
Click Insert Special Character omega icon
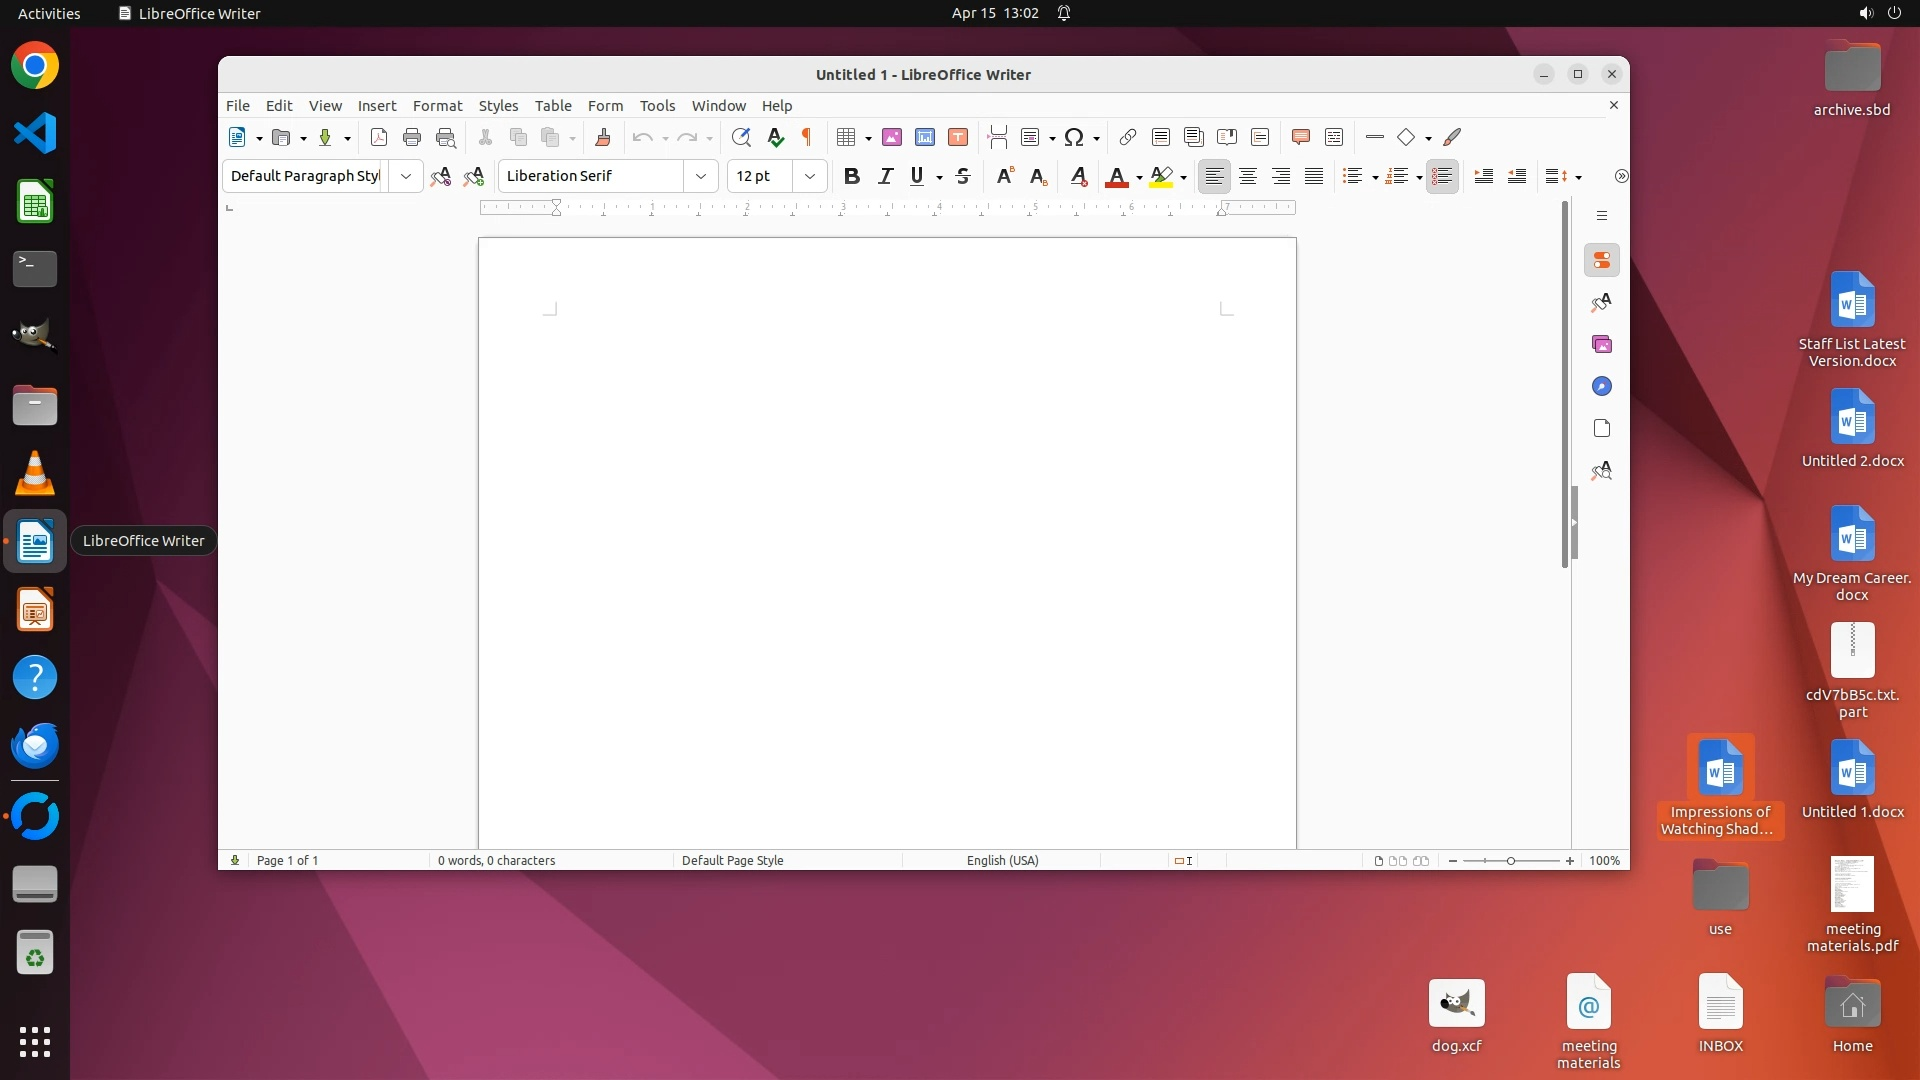1074,138
